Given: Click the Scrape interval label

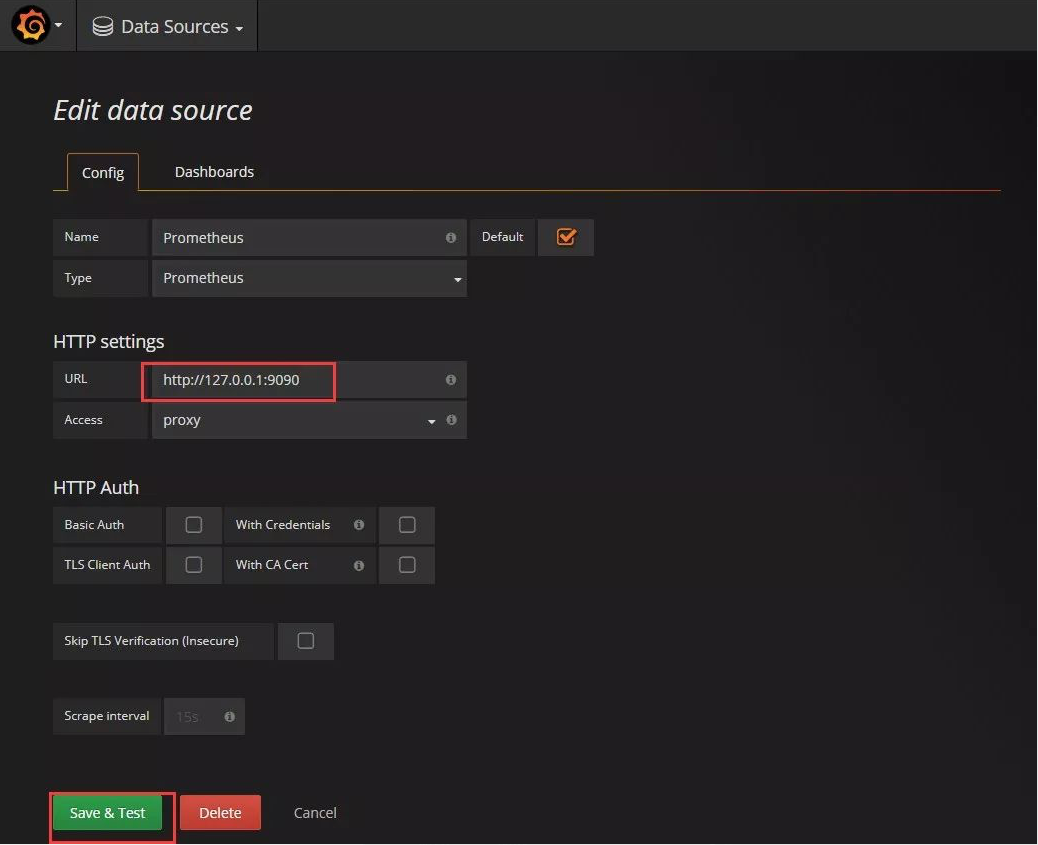Looking at the screenshot, I should 107,716.
